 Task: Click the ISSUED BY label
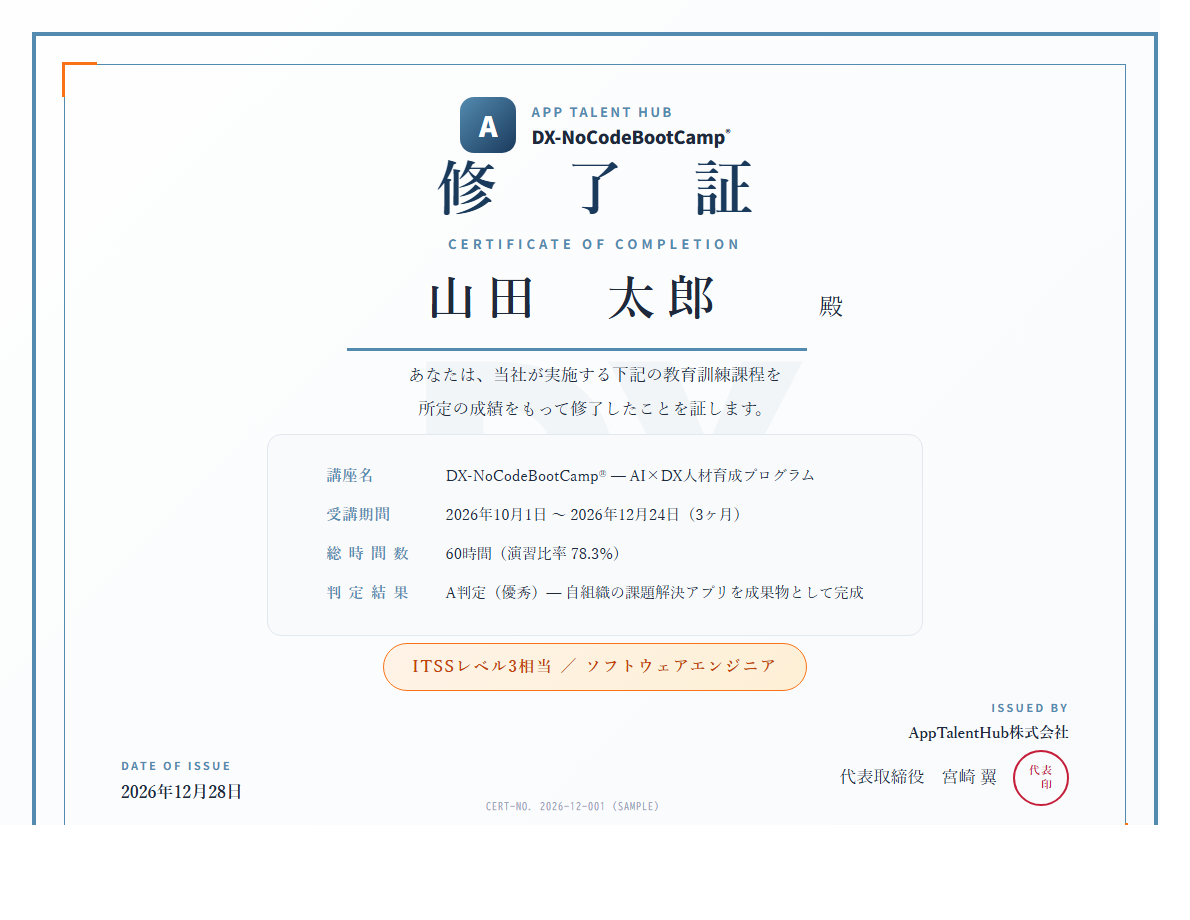(1030, 707)
